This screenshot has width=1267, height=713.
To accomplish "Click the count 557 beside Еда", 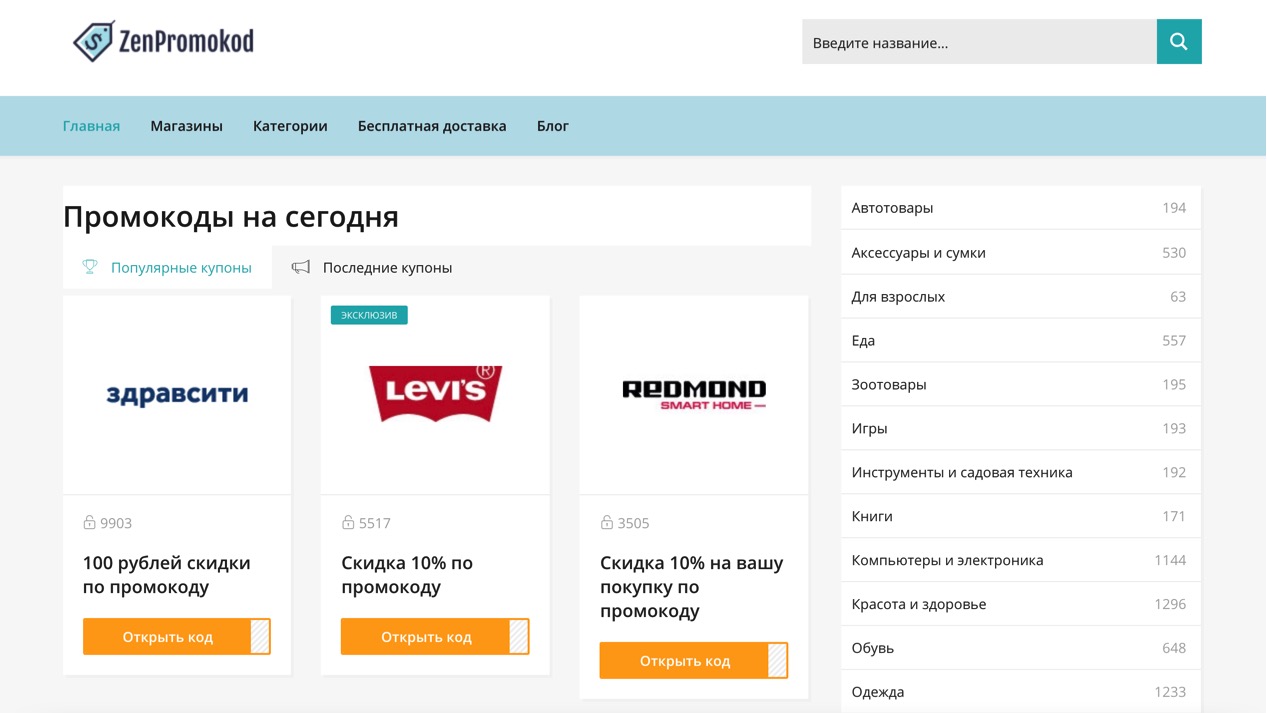I will click(x=1174, y=340).
